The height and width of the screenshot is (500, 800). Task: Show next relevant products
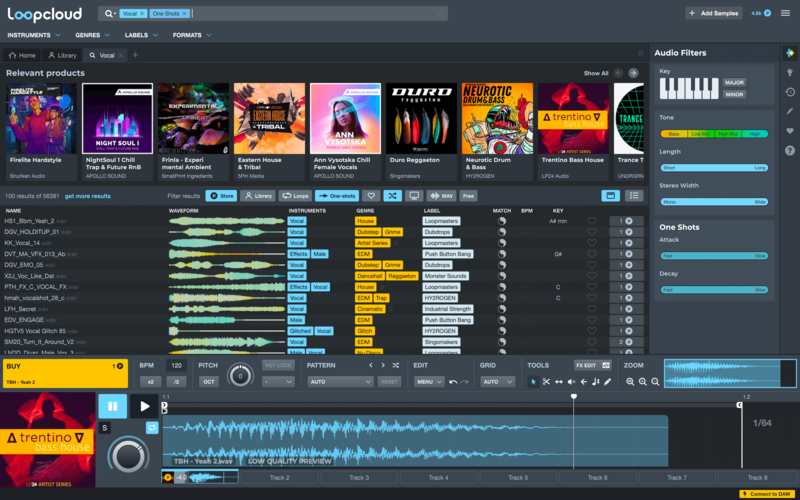pyautogui.click(x=633, y=73)
